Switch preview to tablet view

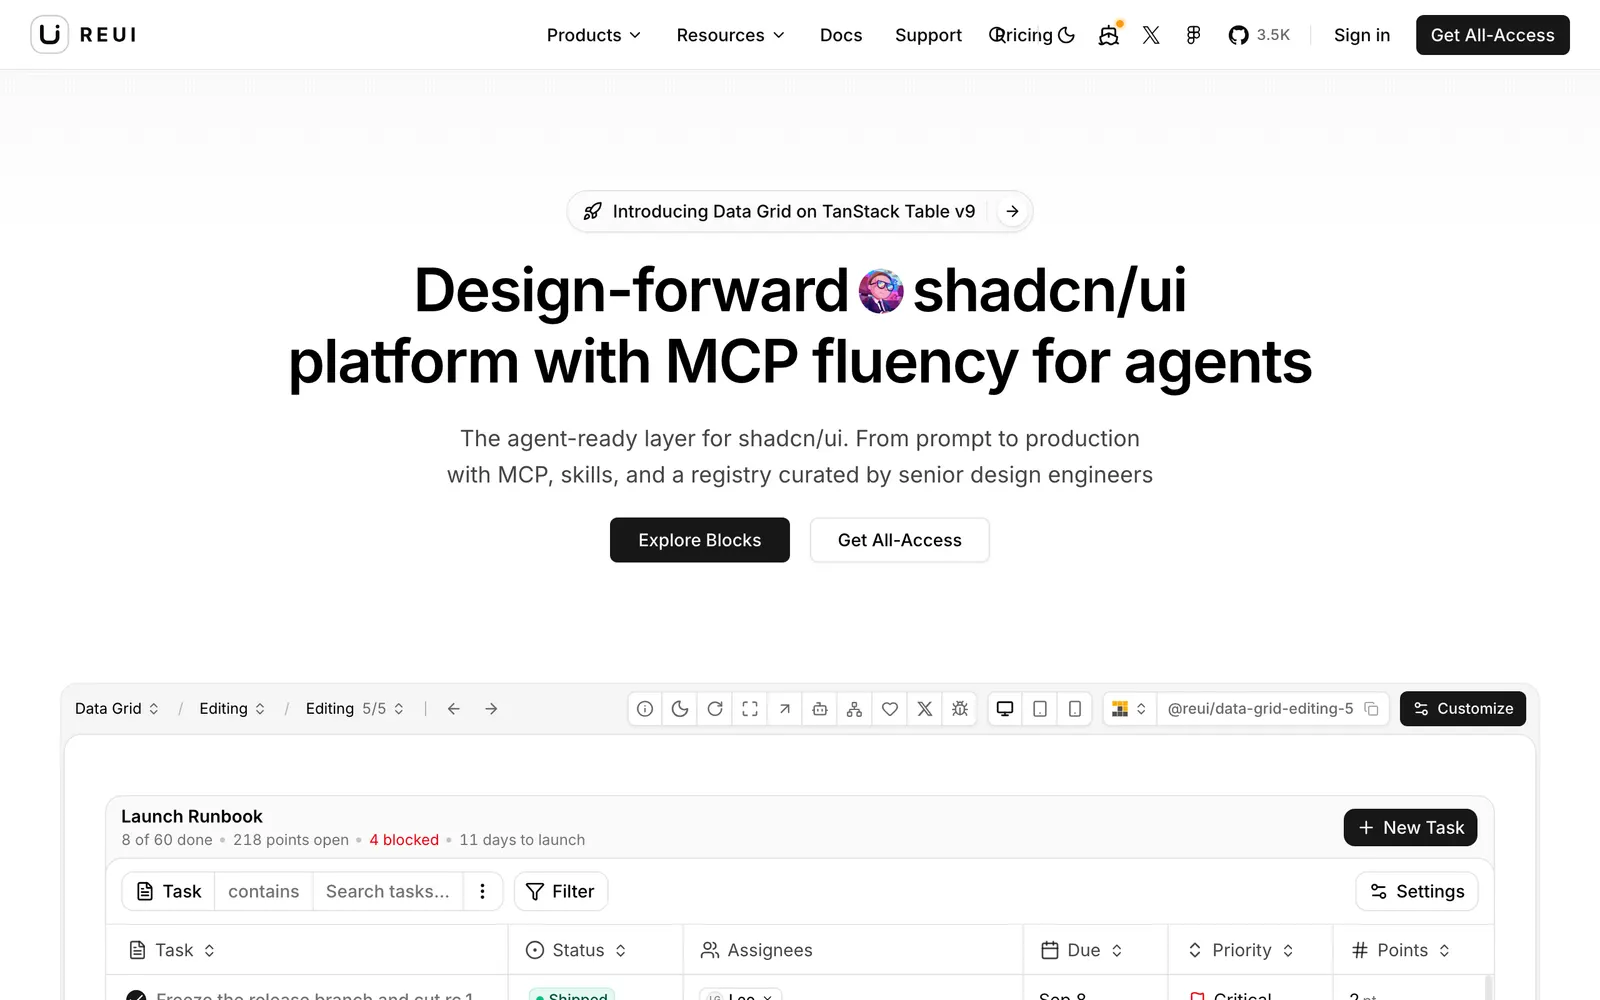click(x=1040, y=709)
